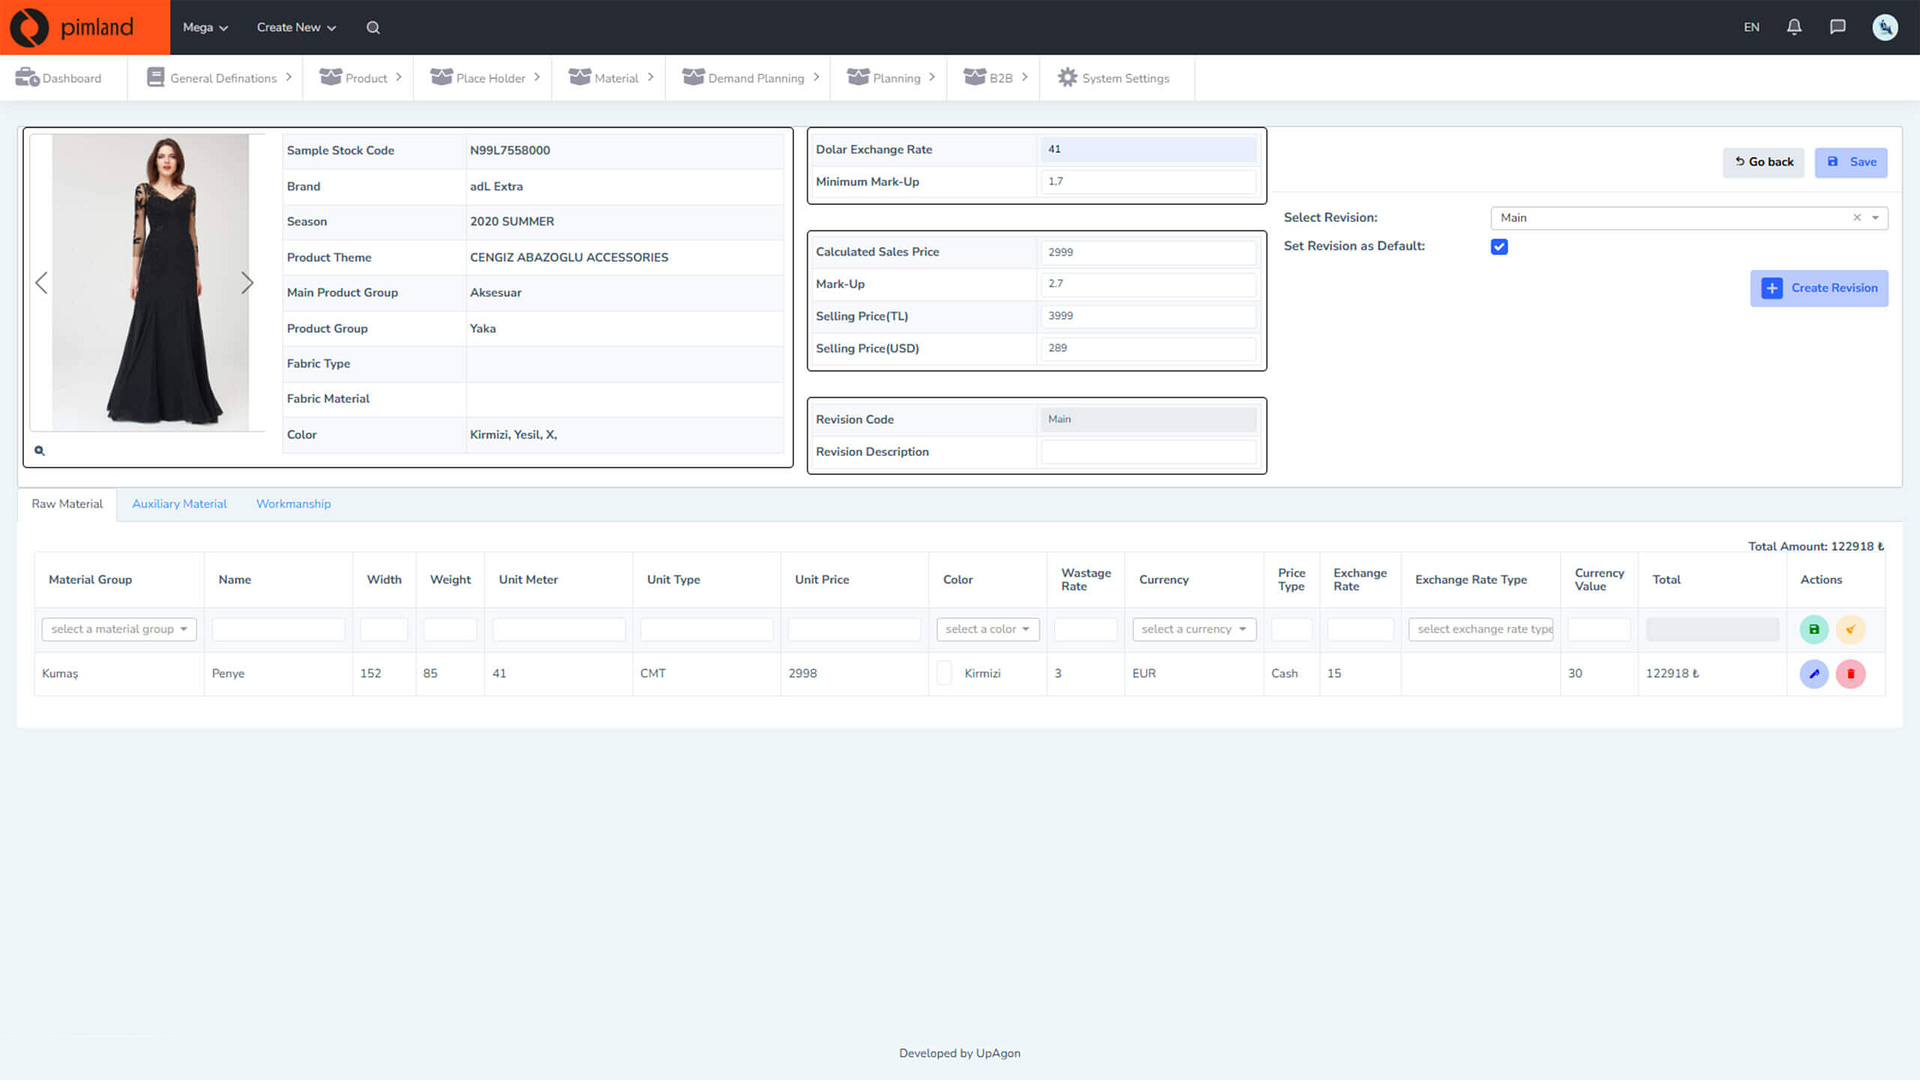Screen dimensions: 1920x1080
Task: Open the chat messages icon
Action: coord(1837,27)
